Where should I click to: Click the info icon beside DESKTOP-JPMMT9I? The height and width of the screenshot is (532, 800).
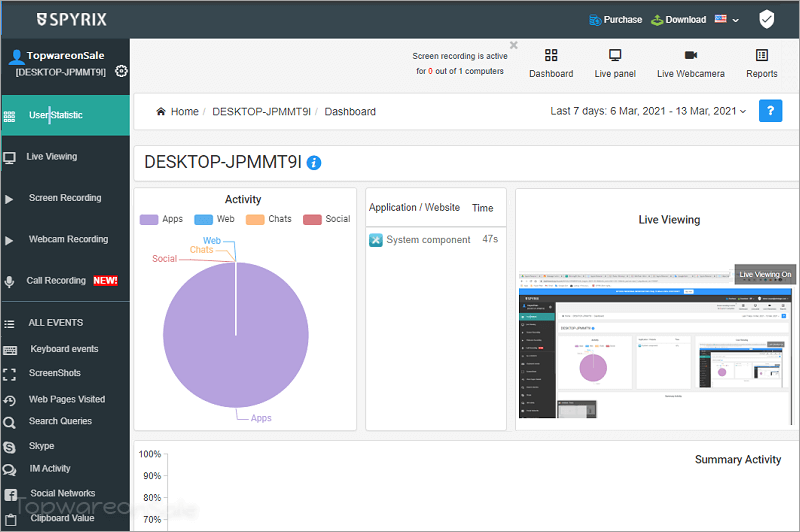coord(314,163)
